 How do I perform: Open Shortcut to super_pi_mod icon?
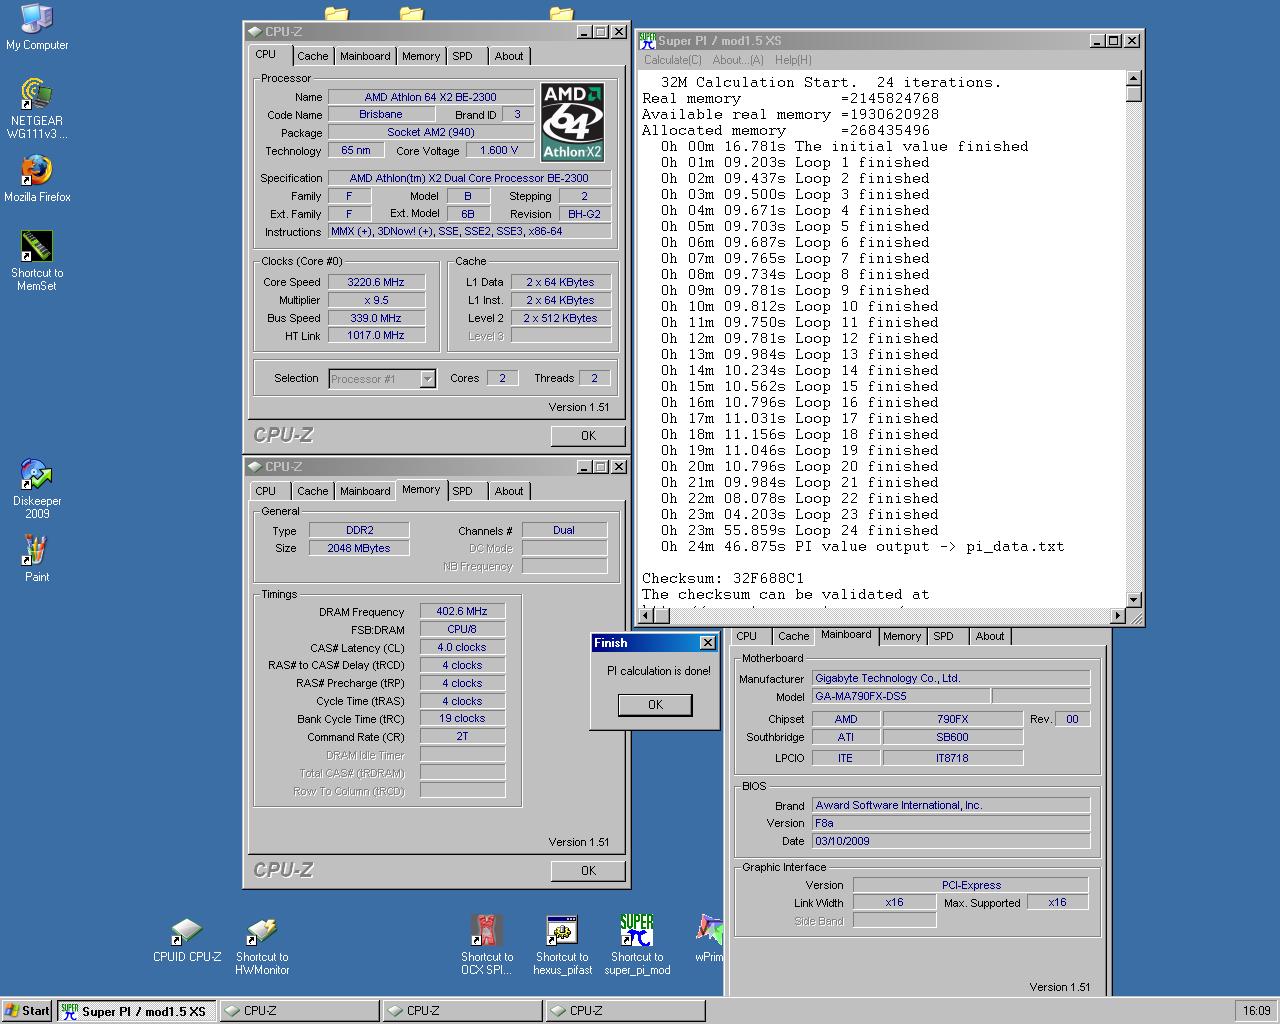pyautogui.click(x=637, y=945)
